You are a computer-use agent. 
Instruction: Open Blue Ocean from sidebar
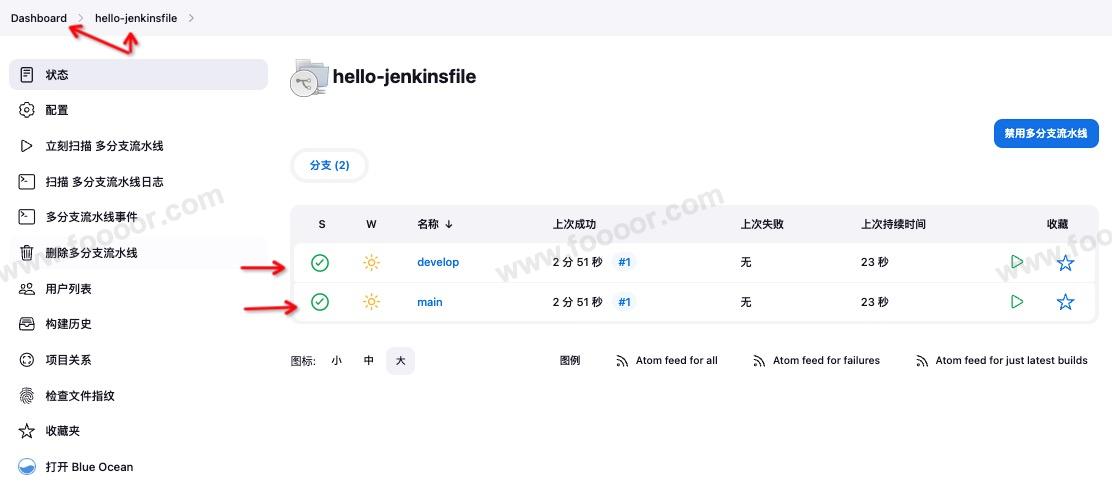(88, 467)
